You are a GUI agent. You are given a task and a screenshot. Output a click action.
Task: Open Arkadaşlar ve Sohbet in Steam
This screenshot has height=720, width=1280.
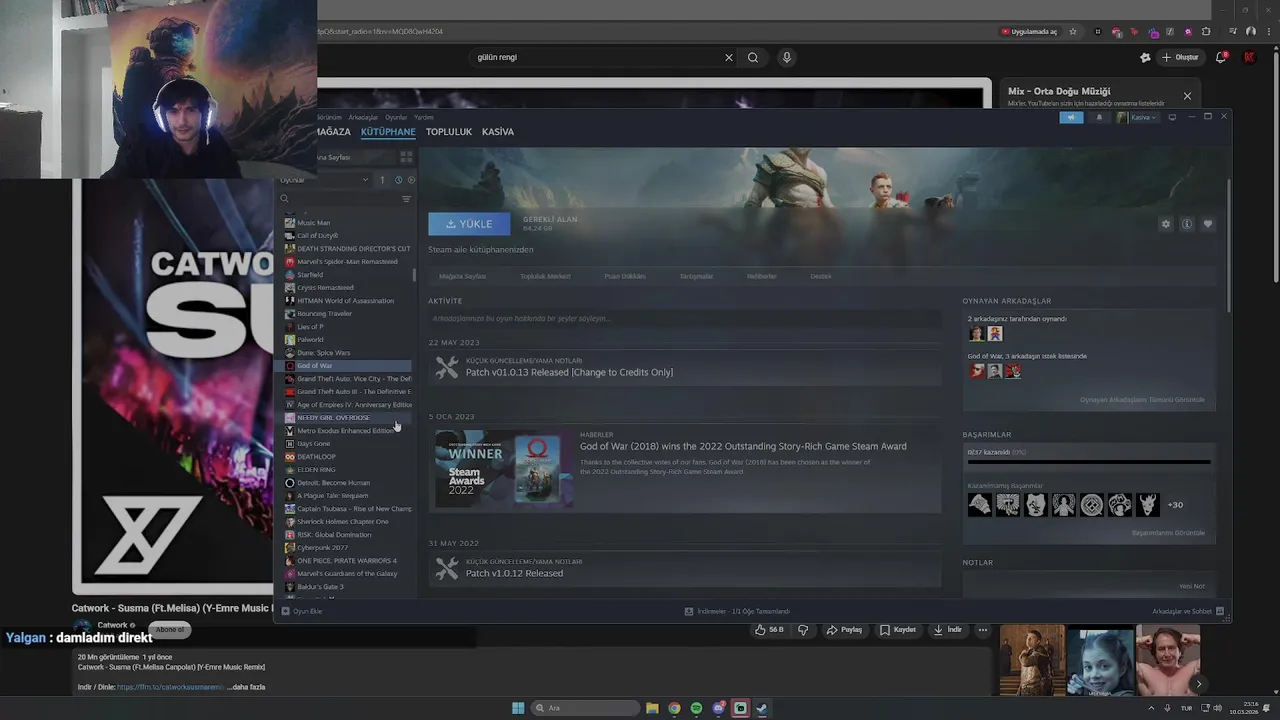pyautogui.click(x=1187, y=611)
